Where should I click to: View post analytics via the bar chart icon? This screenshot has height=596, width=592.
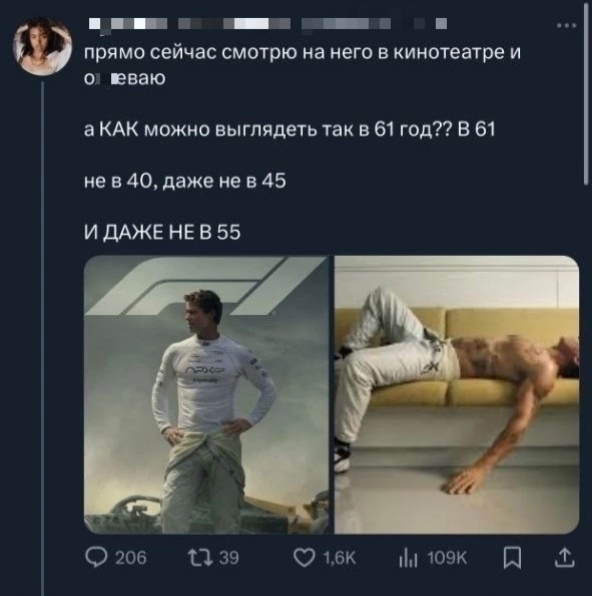(x=408, y=558)
